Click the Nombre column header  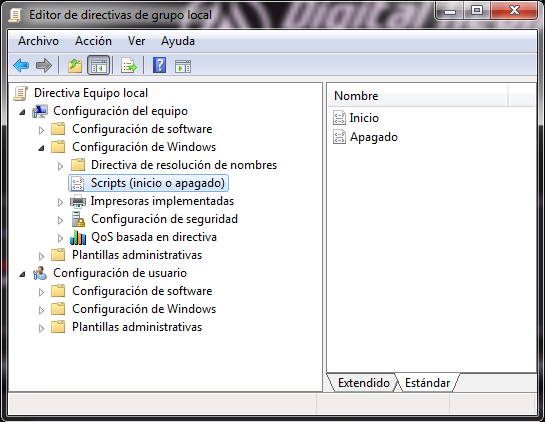(418, 96)
